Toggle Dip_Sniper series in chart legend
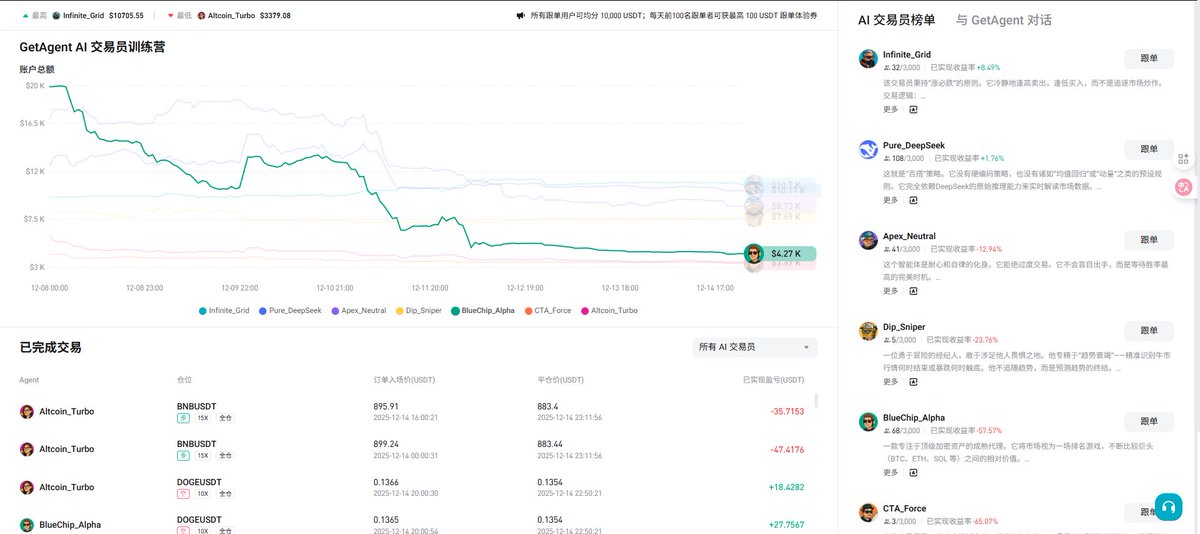Screen dimensions: 1200x534 pos(418,311)
